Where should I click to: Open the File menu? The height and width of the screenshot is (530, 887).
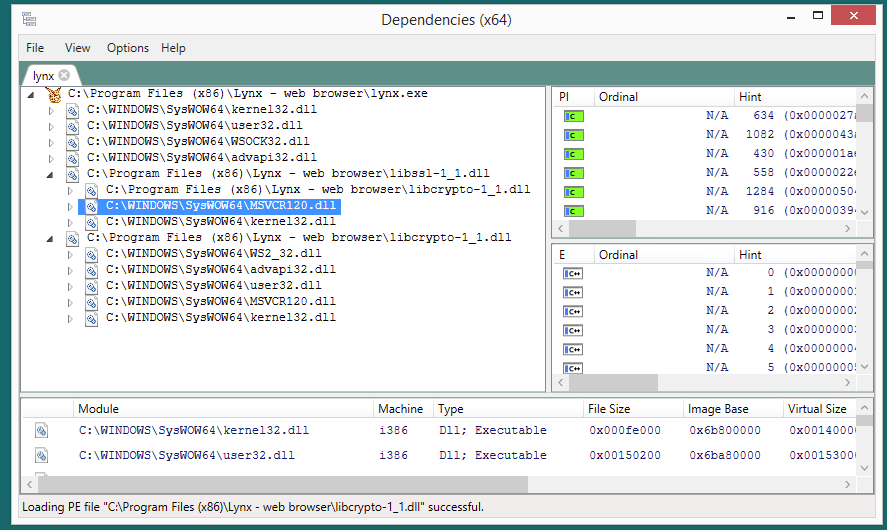click(35, 48)
